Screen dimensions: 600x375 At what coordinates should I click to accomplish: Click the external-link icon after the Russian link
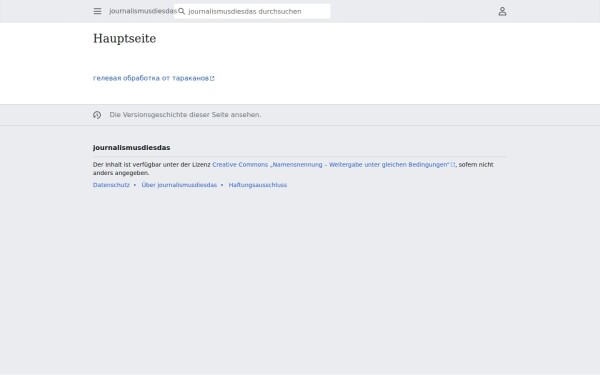click(x=212, y=78)
